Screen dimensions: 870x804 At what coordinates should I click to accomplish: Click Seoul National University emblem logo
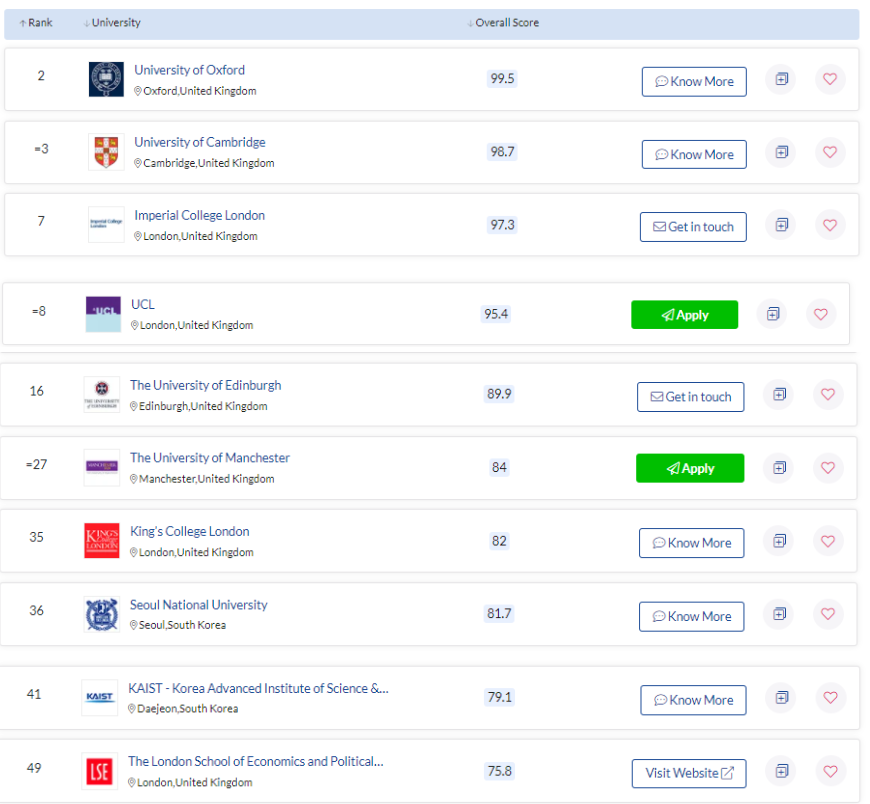point(102,614)
